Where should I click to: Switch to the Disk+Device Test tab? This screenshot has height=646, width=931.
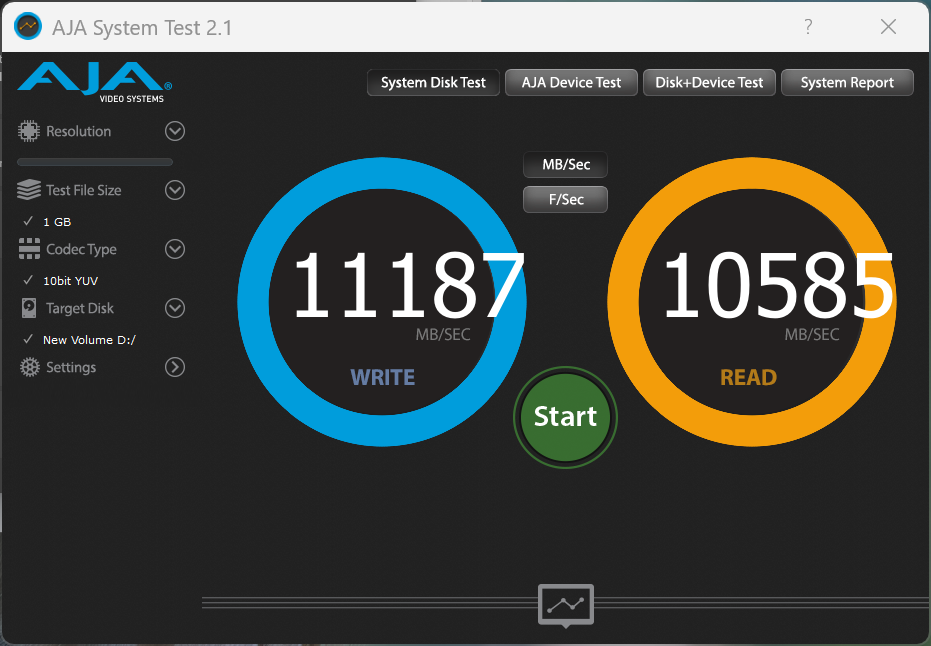click(709, 83)
